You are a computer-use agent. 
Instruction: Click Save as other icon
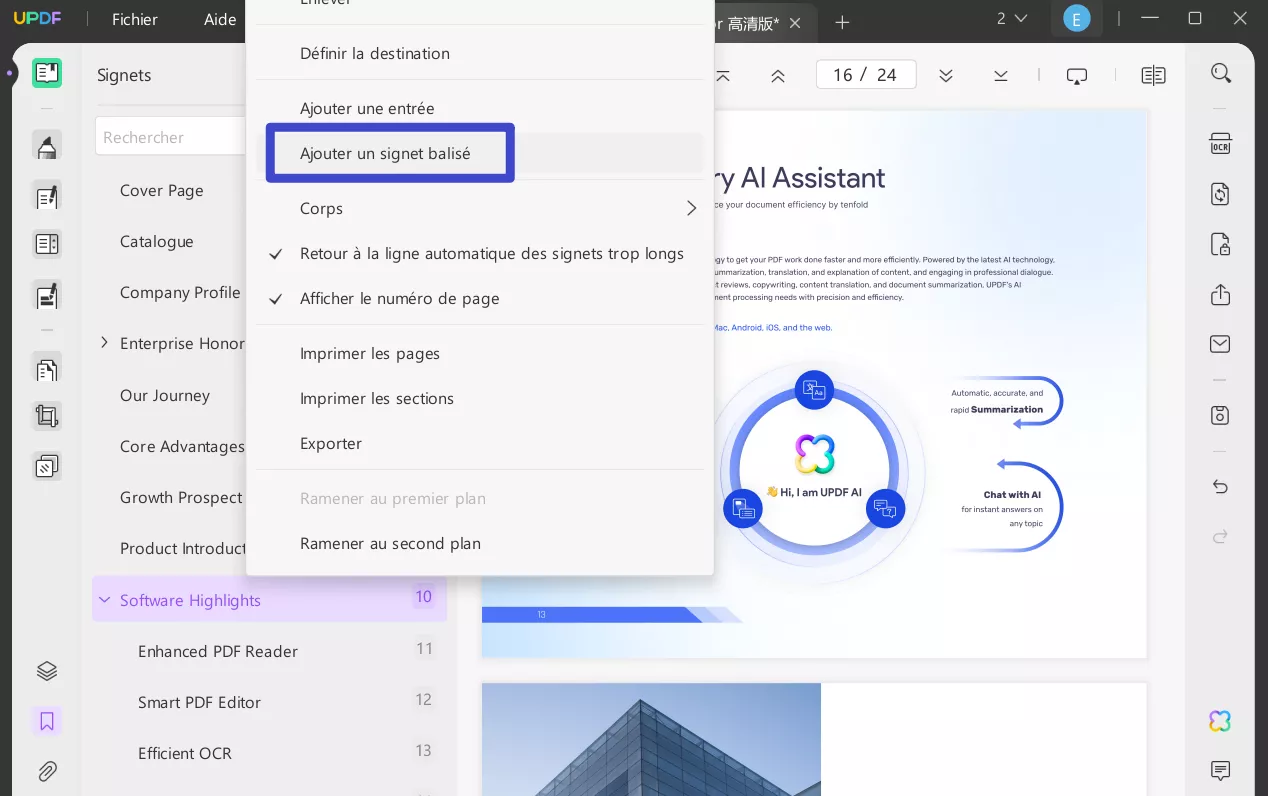pos(1220,415)
